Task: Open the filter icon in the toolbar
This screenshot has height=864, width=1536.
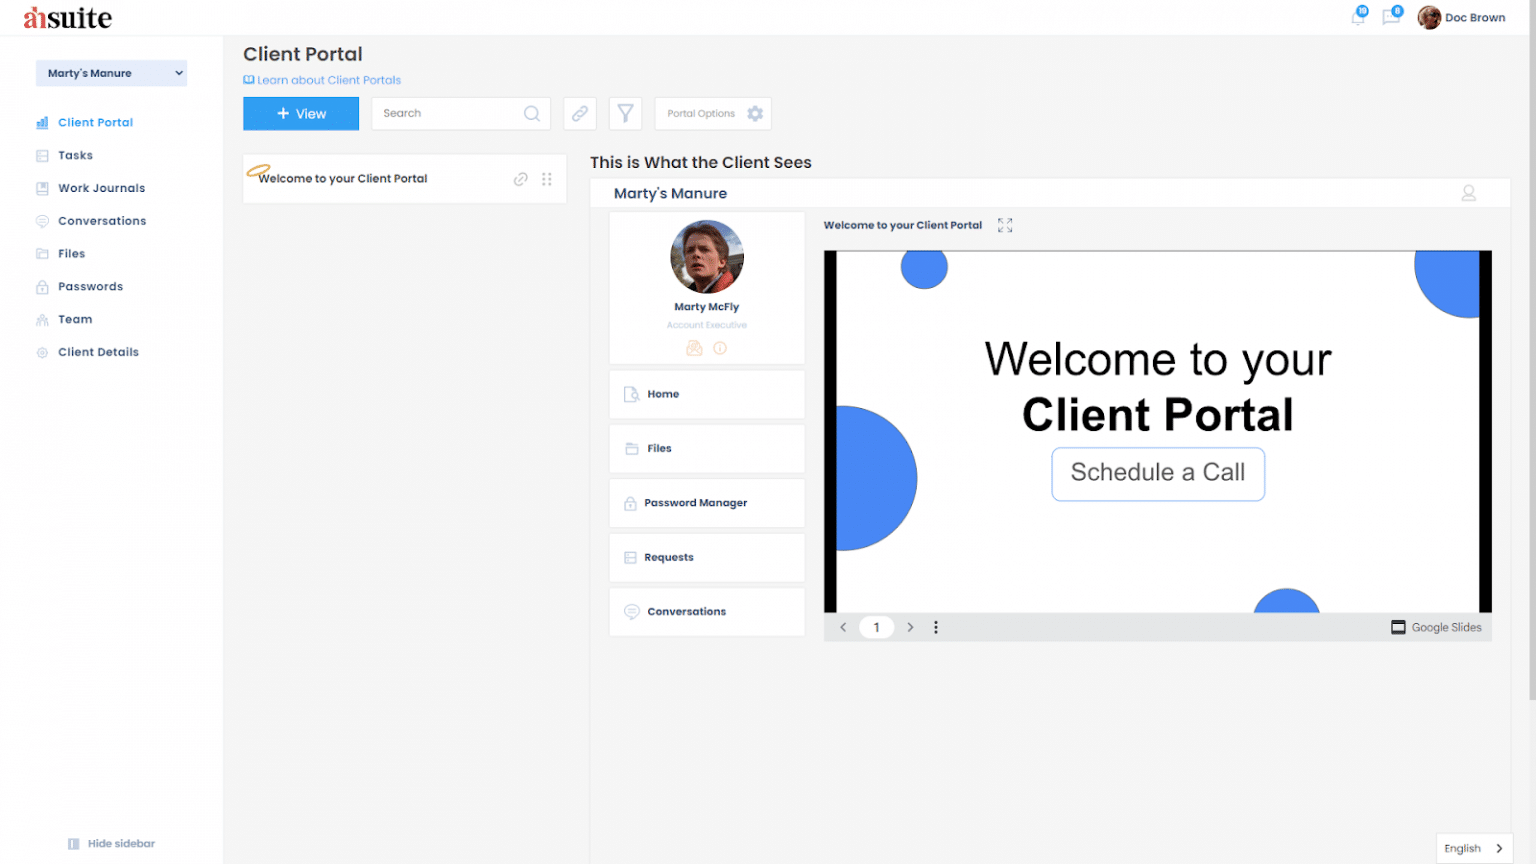Action: (625, 113)
